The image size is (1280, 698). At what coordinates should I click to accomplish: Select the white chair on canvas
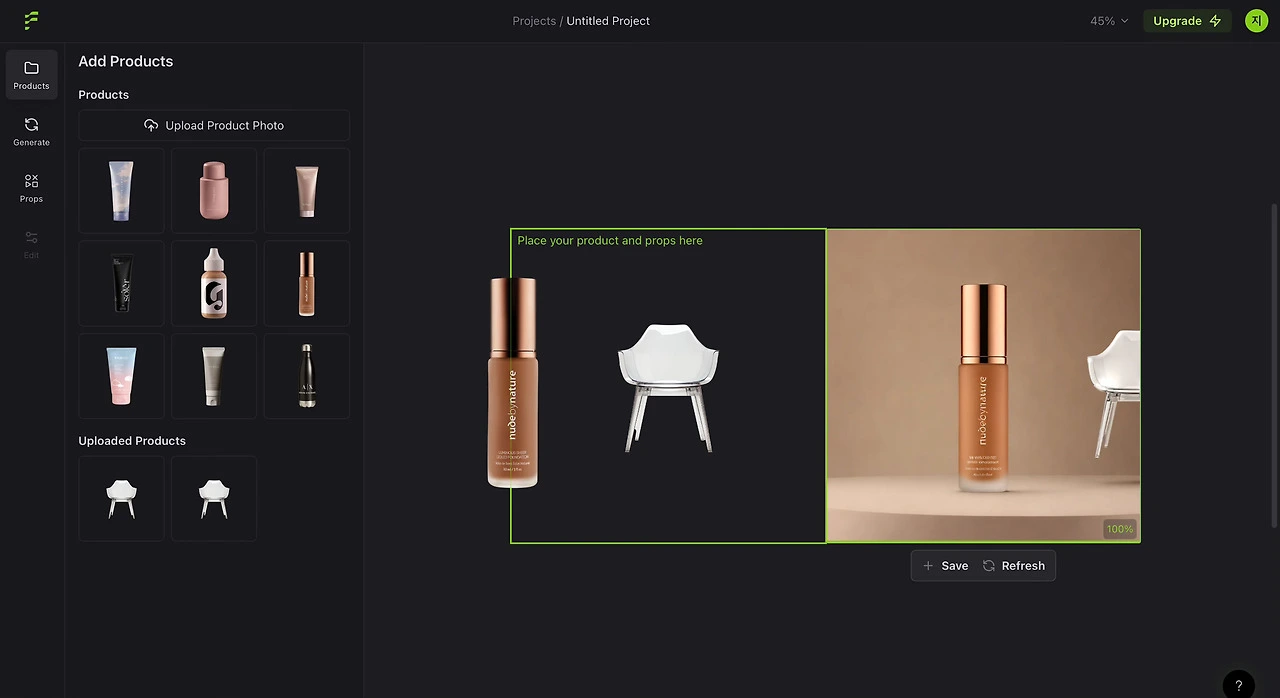click(x=668, y=387)
